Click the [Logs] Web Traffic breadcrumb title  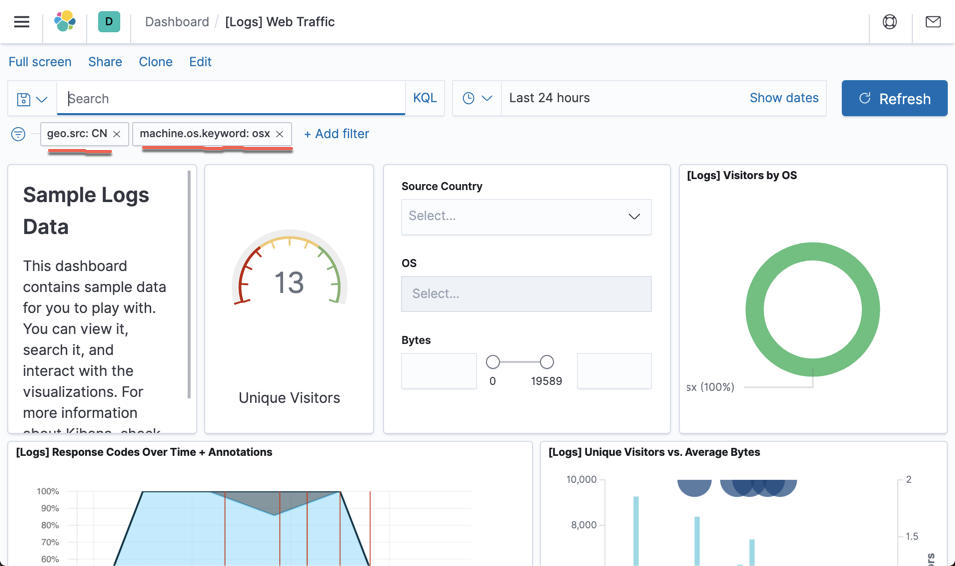click(x=280, y=22)
